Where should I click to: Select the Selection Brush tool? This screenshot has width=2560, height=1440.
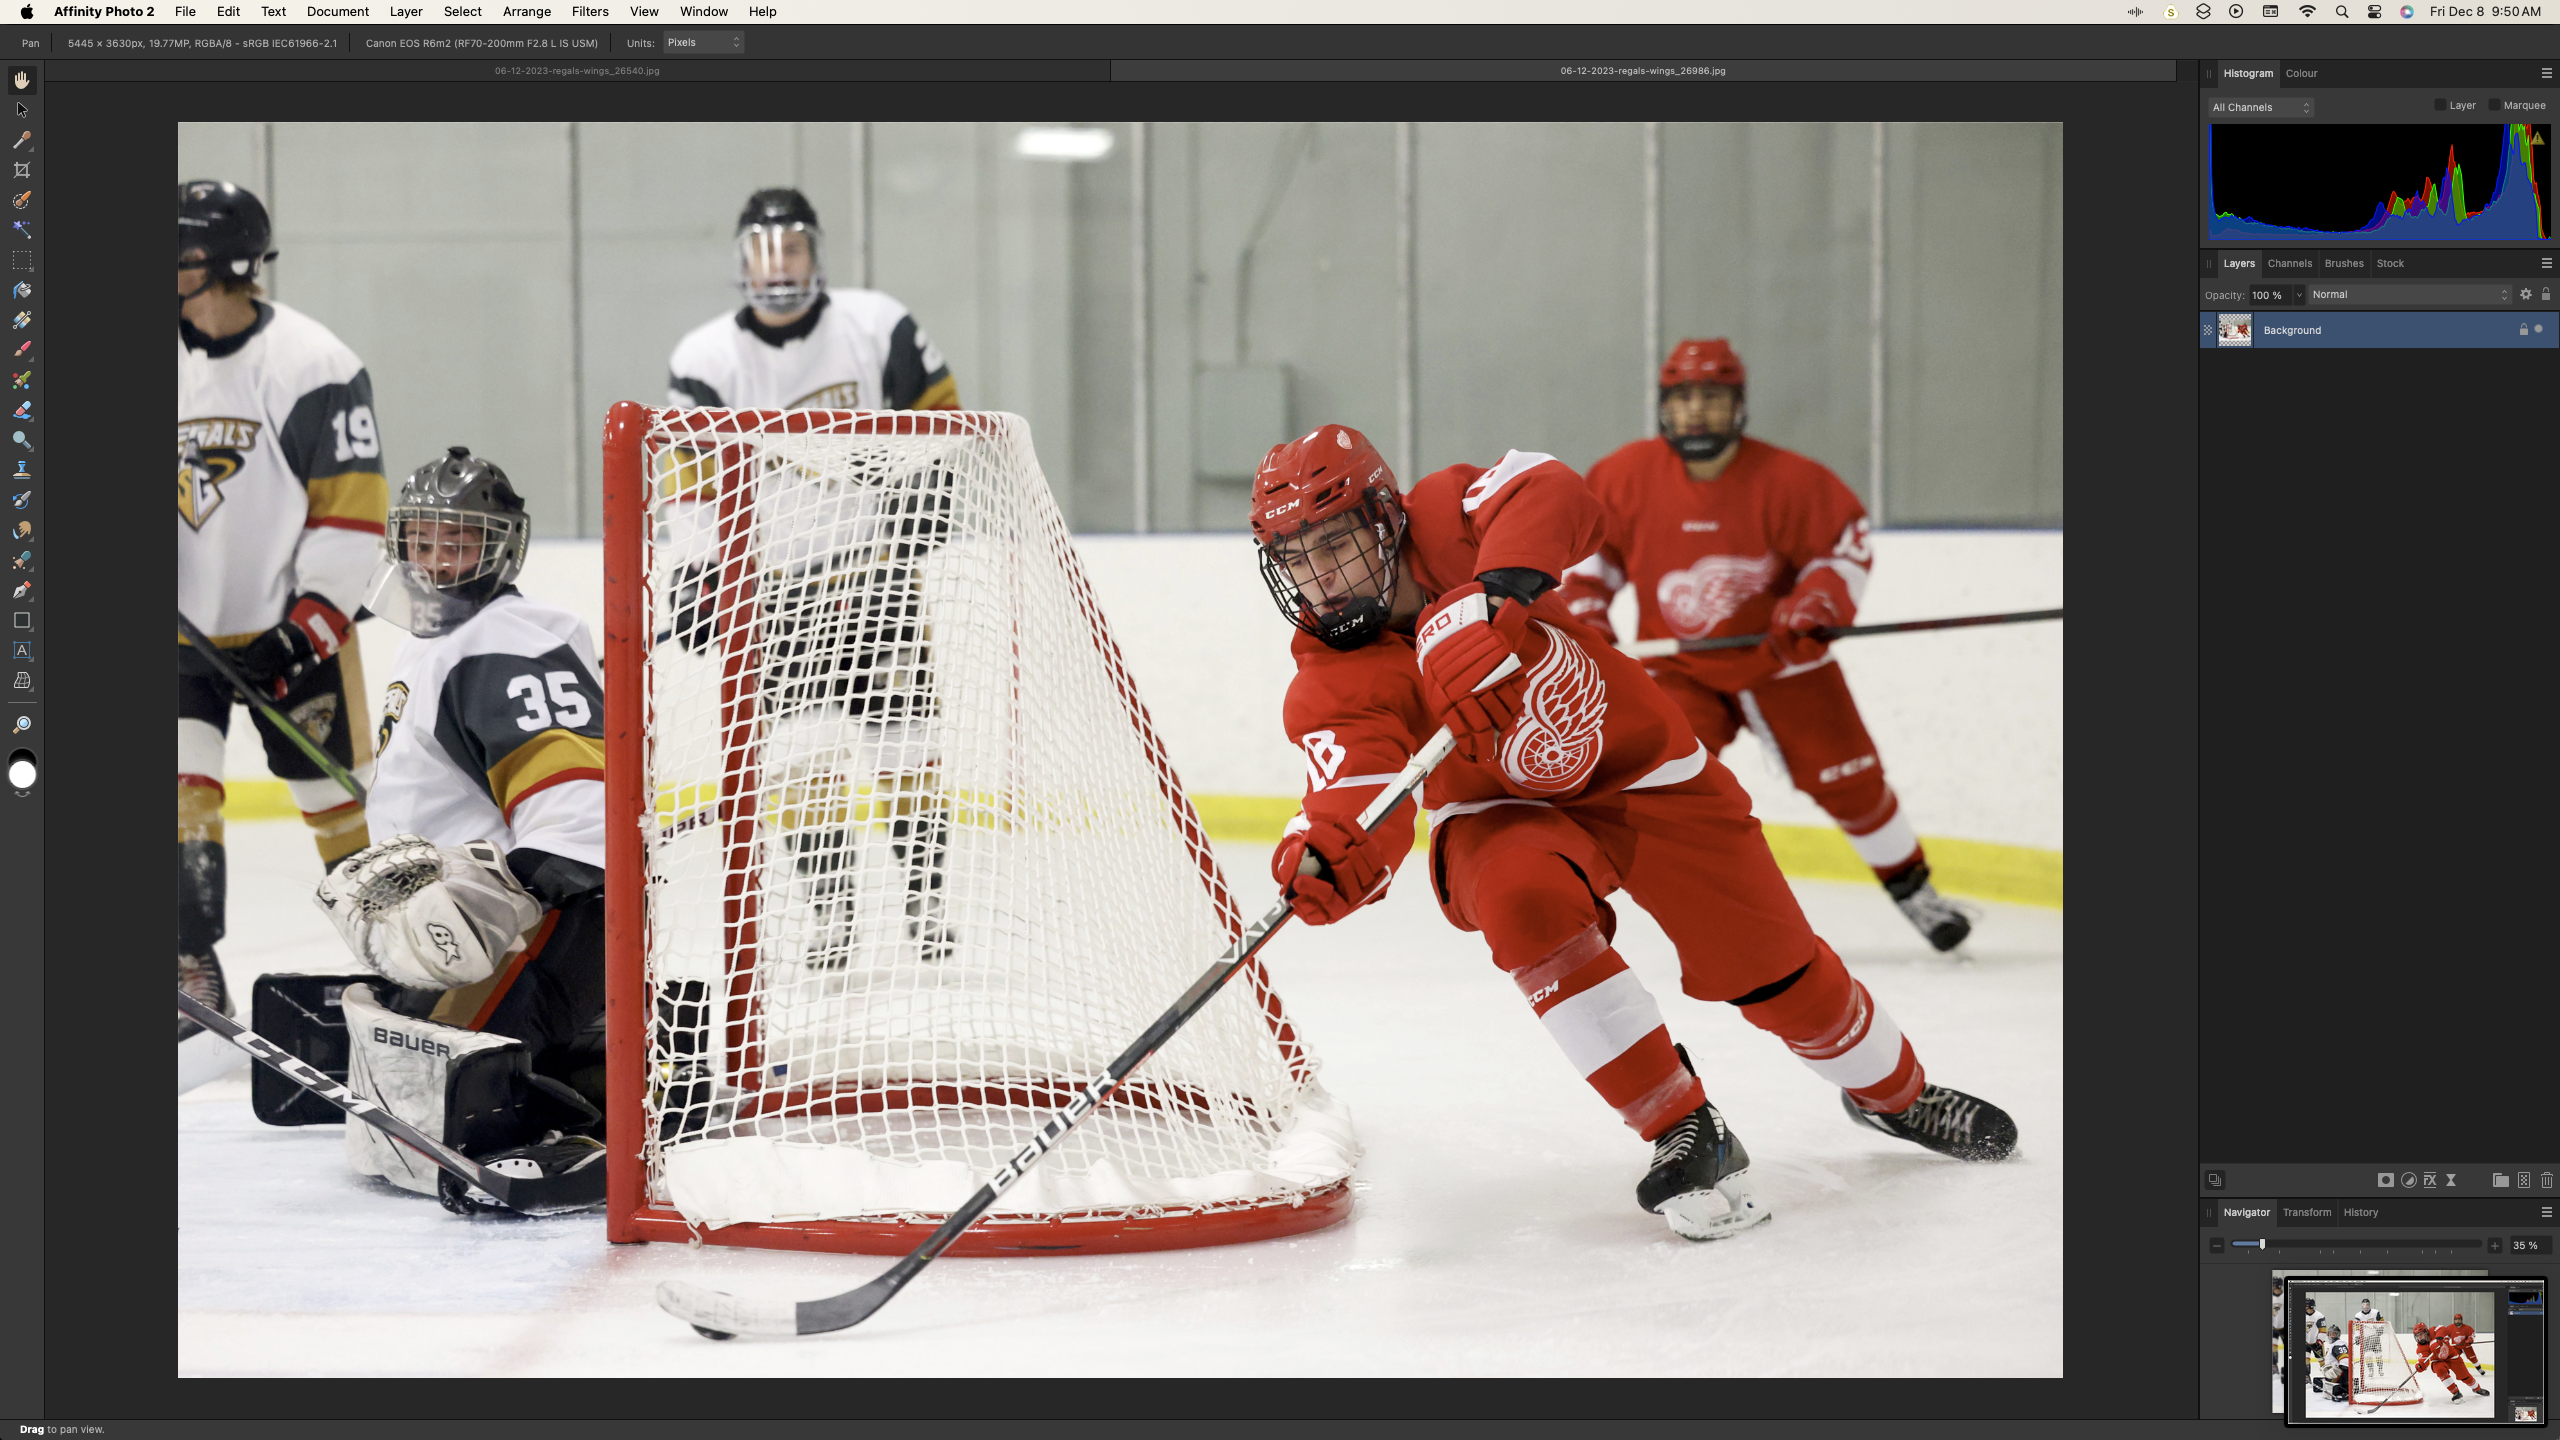22,200
